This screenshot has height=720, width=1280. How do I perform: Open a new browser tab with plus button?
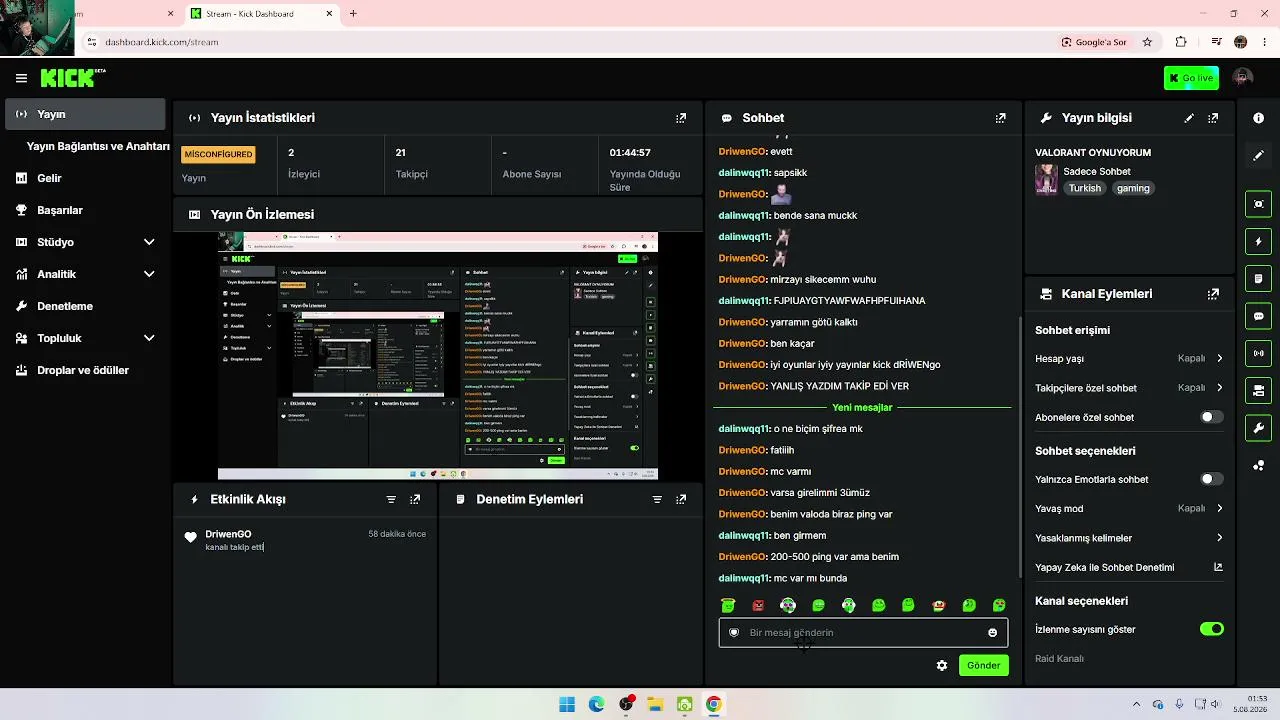tap(353, 14)
